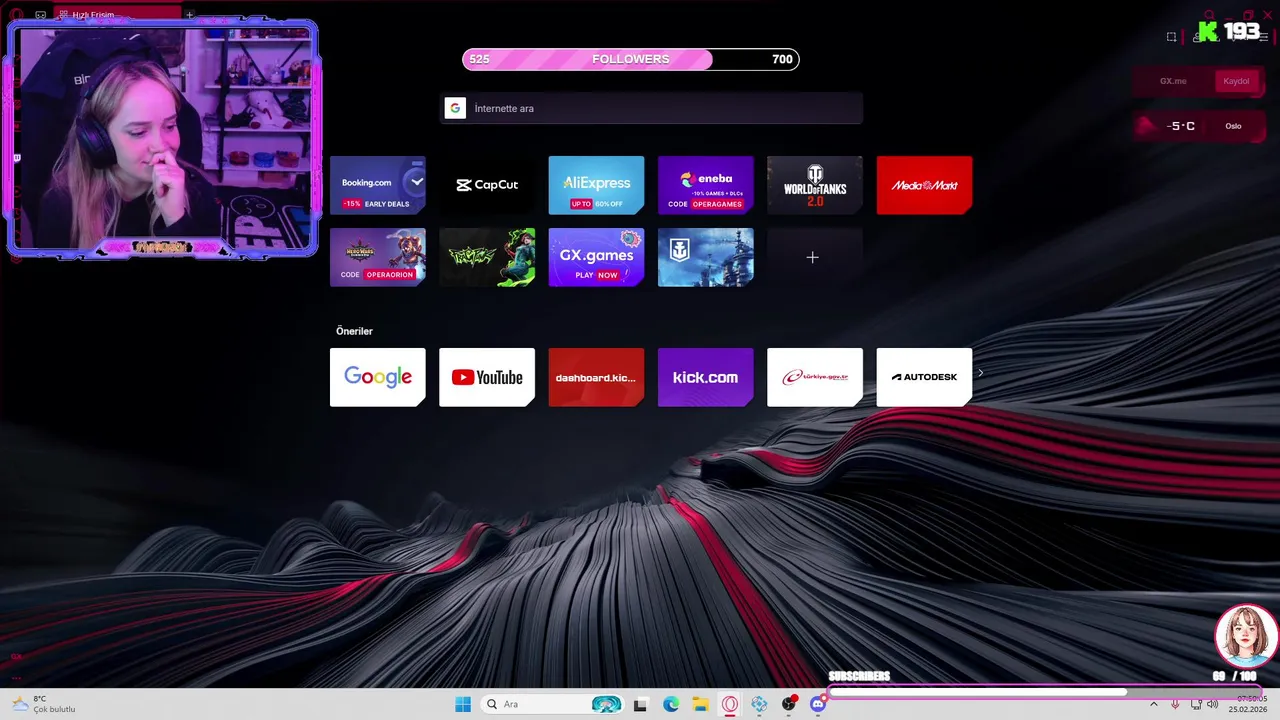Click the -5°C temperature reading
Screen dimensions: 1280x720
[1181, 126]
